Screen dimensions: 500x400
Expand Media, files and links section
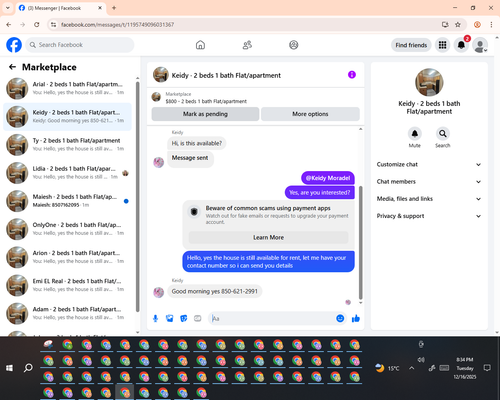pyautogui.click(x=429, y=199)
